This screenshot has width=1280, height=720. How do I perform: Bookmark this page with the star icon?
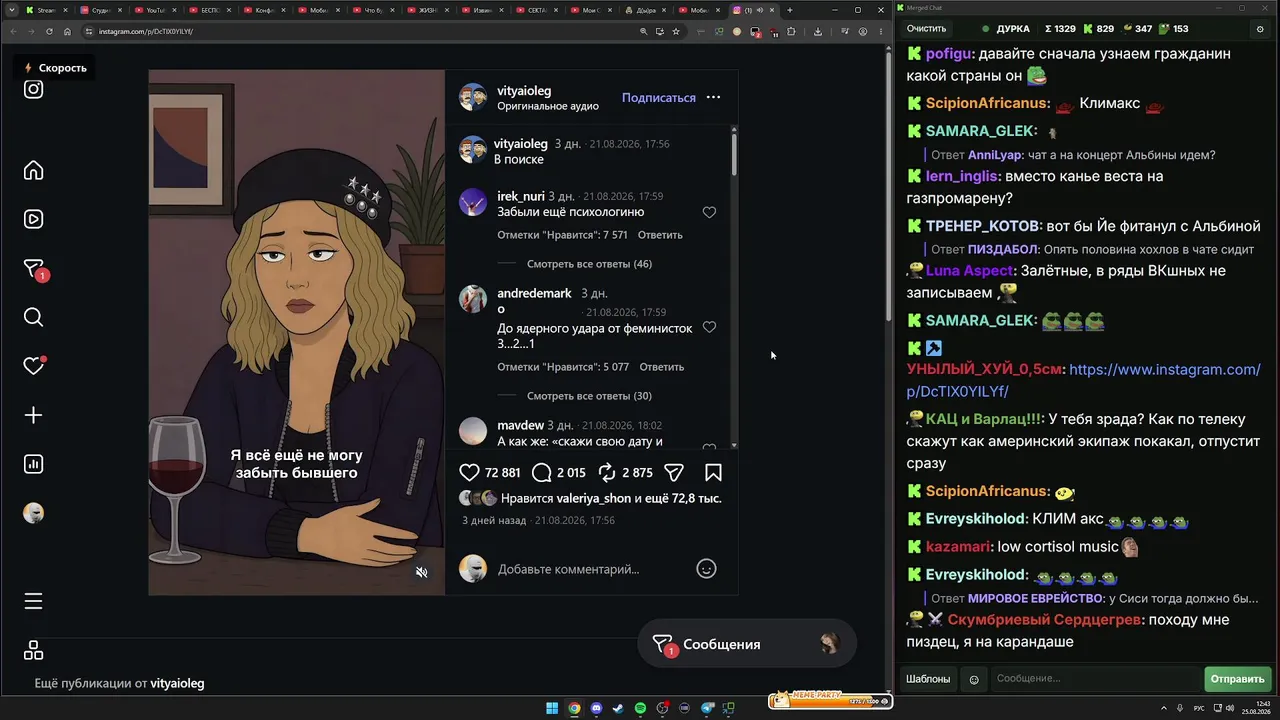[x=676, y=31]
